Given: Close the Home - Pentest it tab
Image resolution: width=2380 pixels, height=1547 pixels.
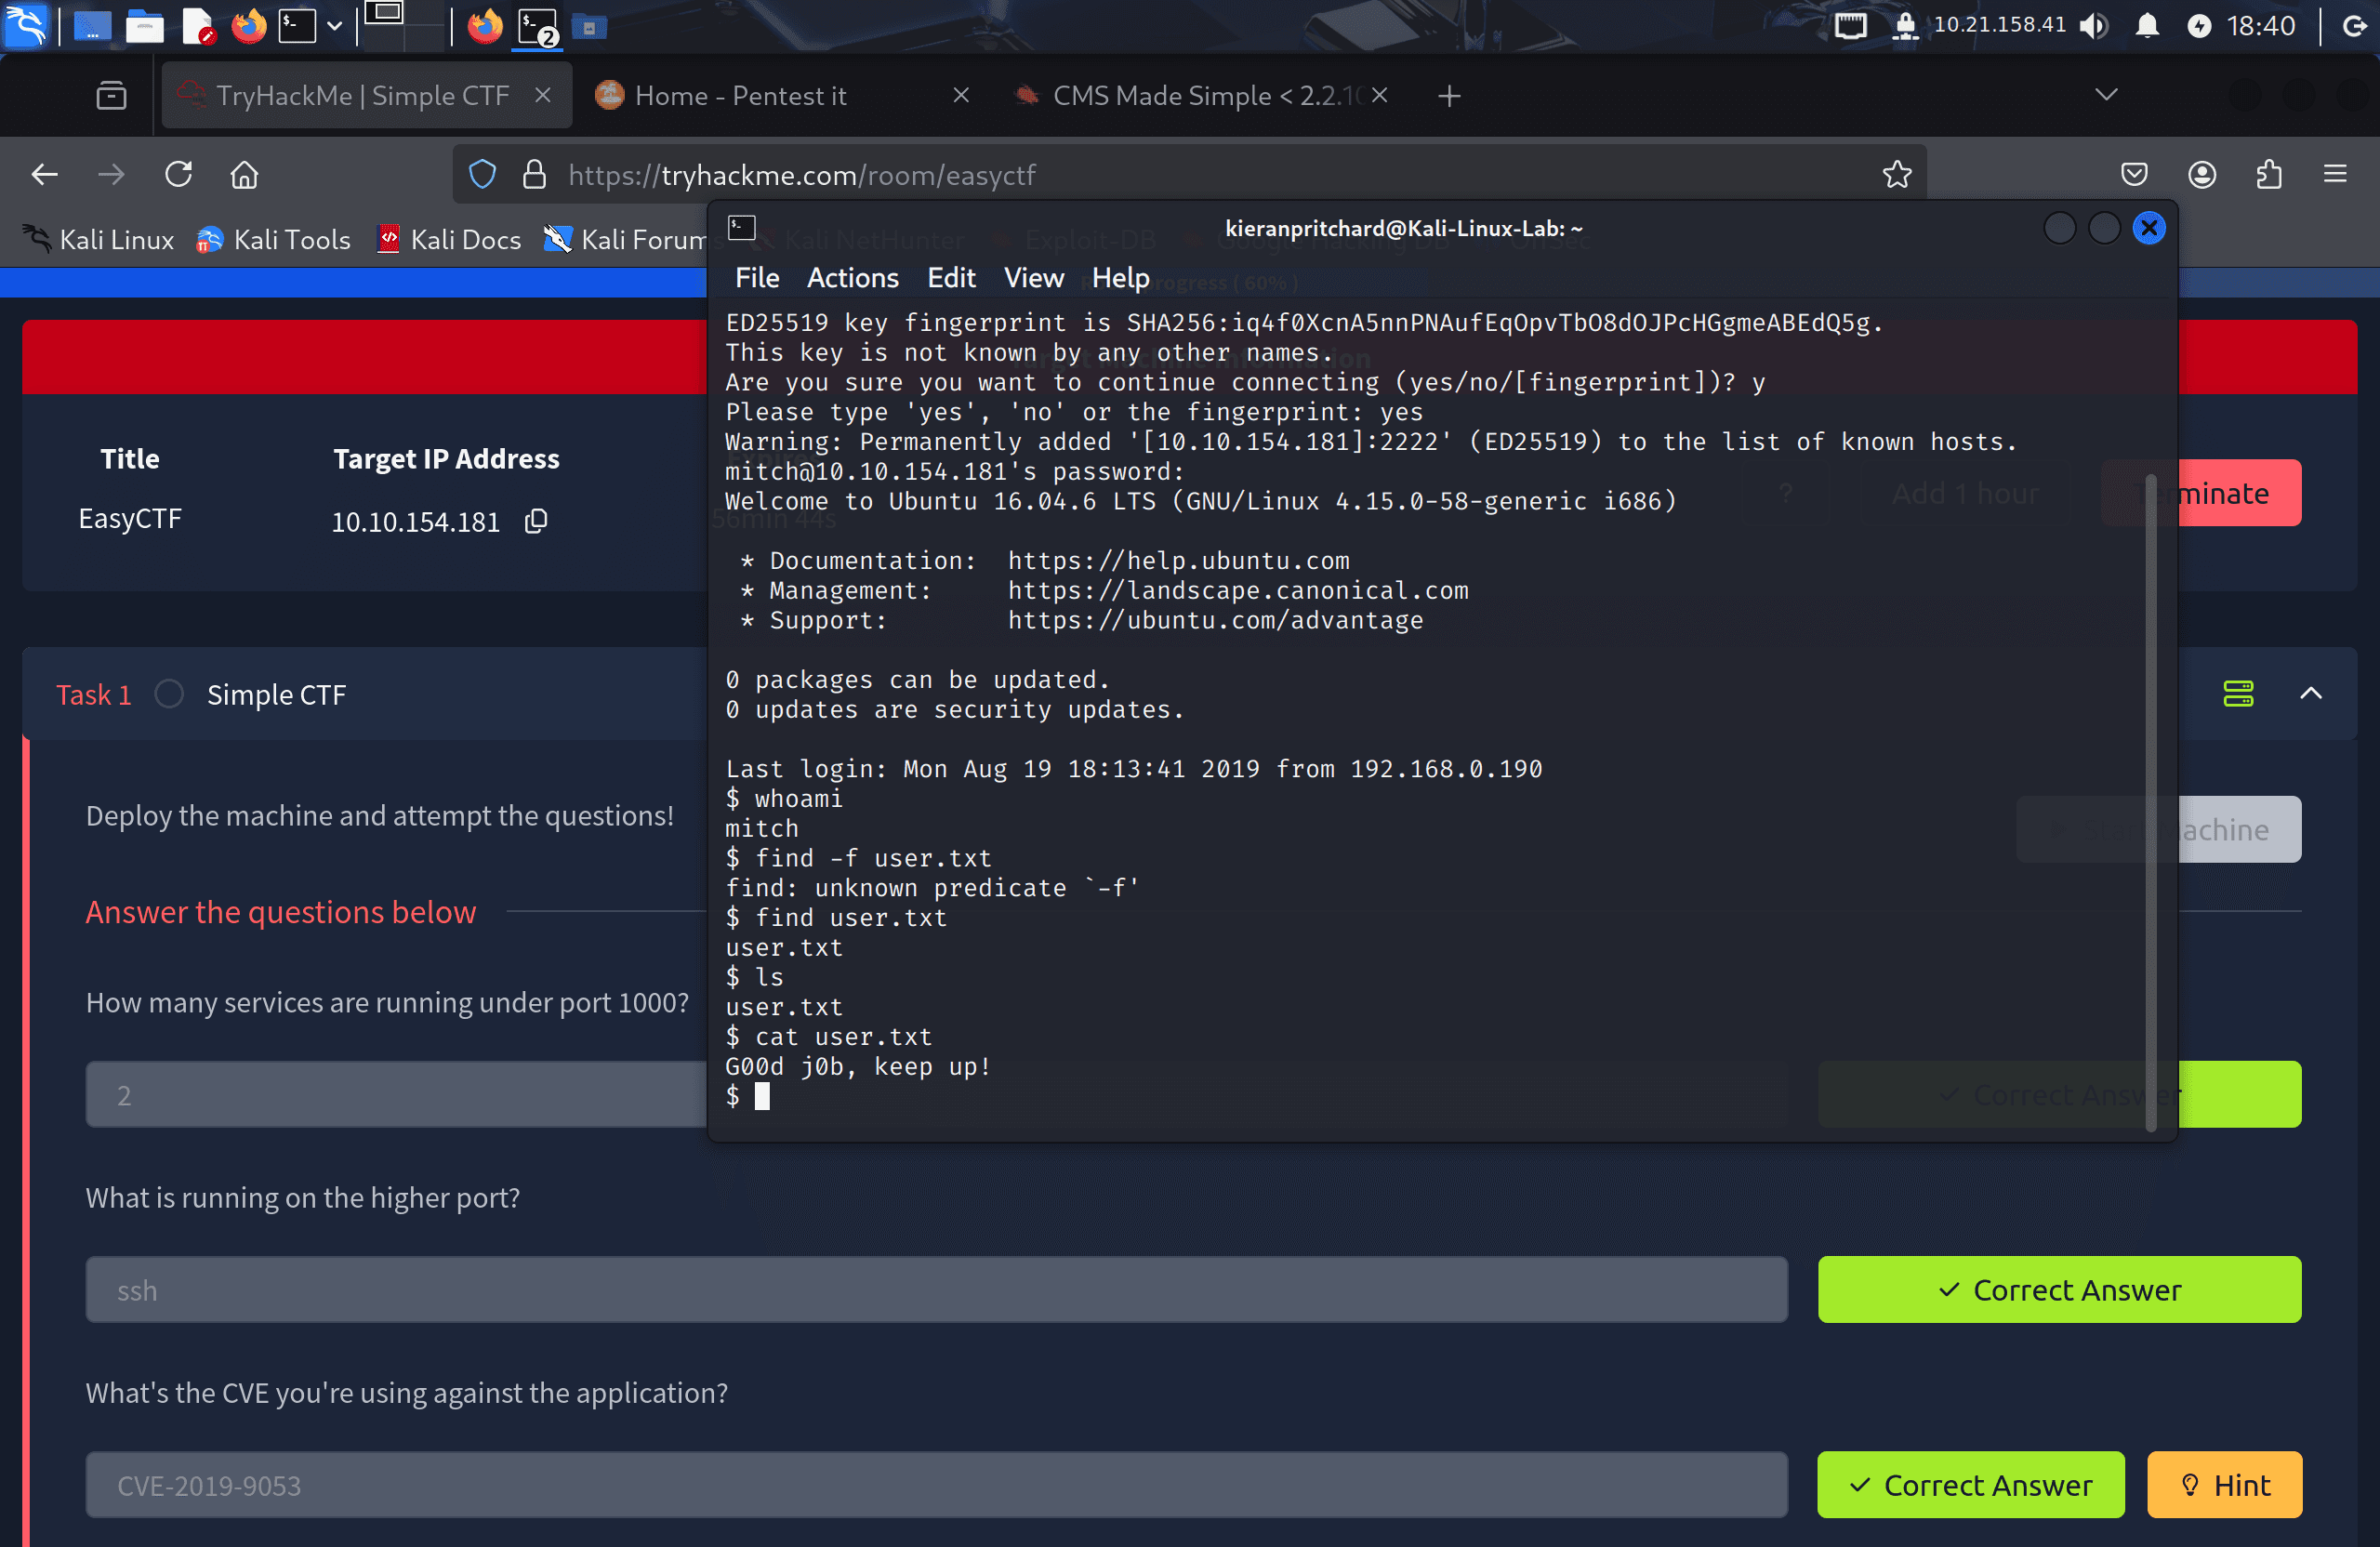Looking at the screenshot, I should [x=961, y=95].
